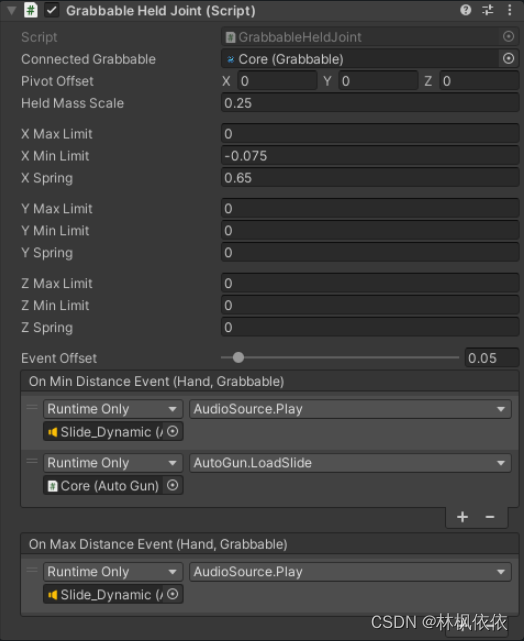The width and height of the screenshot is (524, 641).
Task: Click the X Spring label
Action: pyautogui.click(x=47, y=178)
